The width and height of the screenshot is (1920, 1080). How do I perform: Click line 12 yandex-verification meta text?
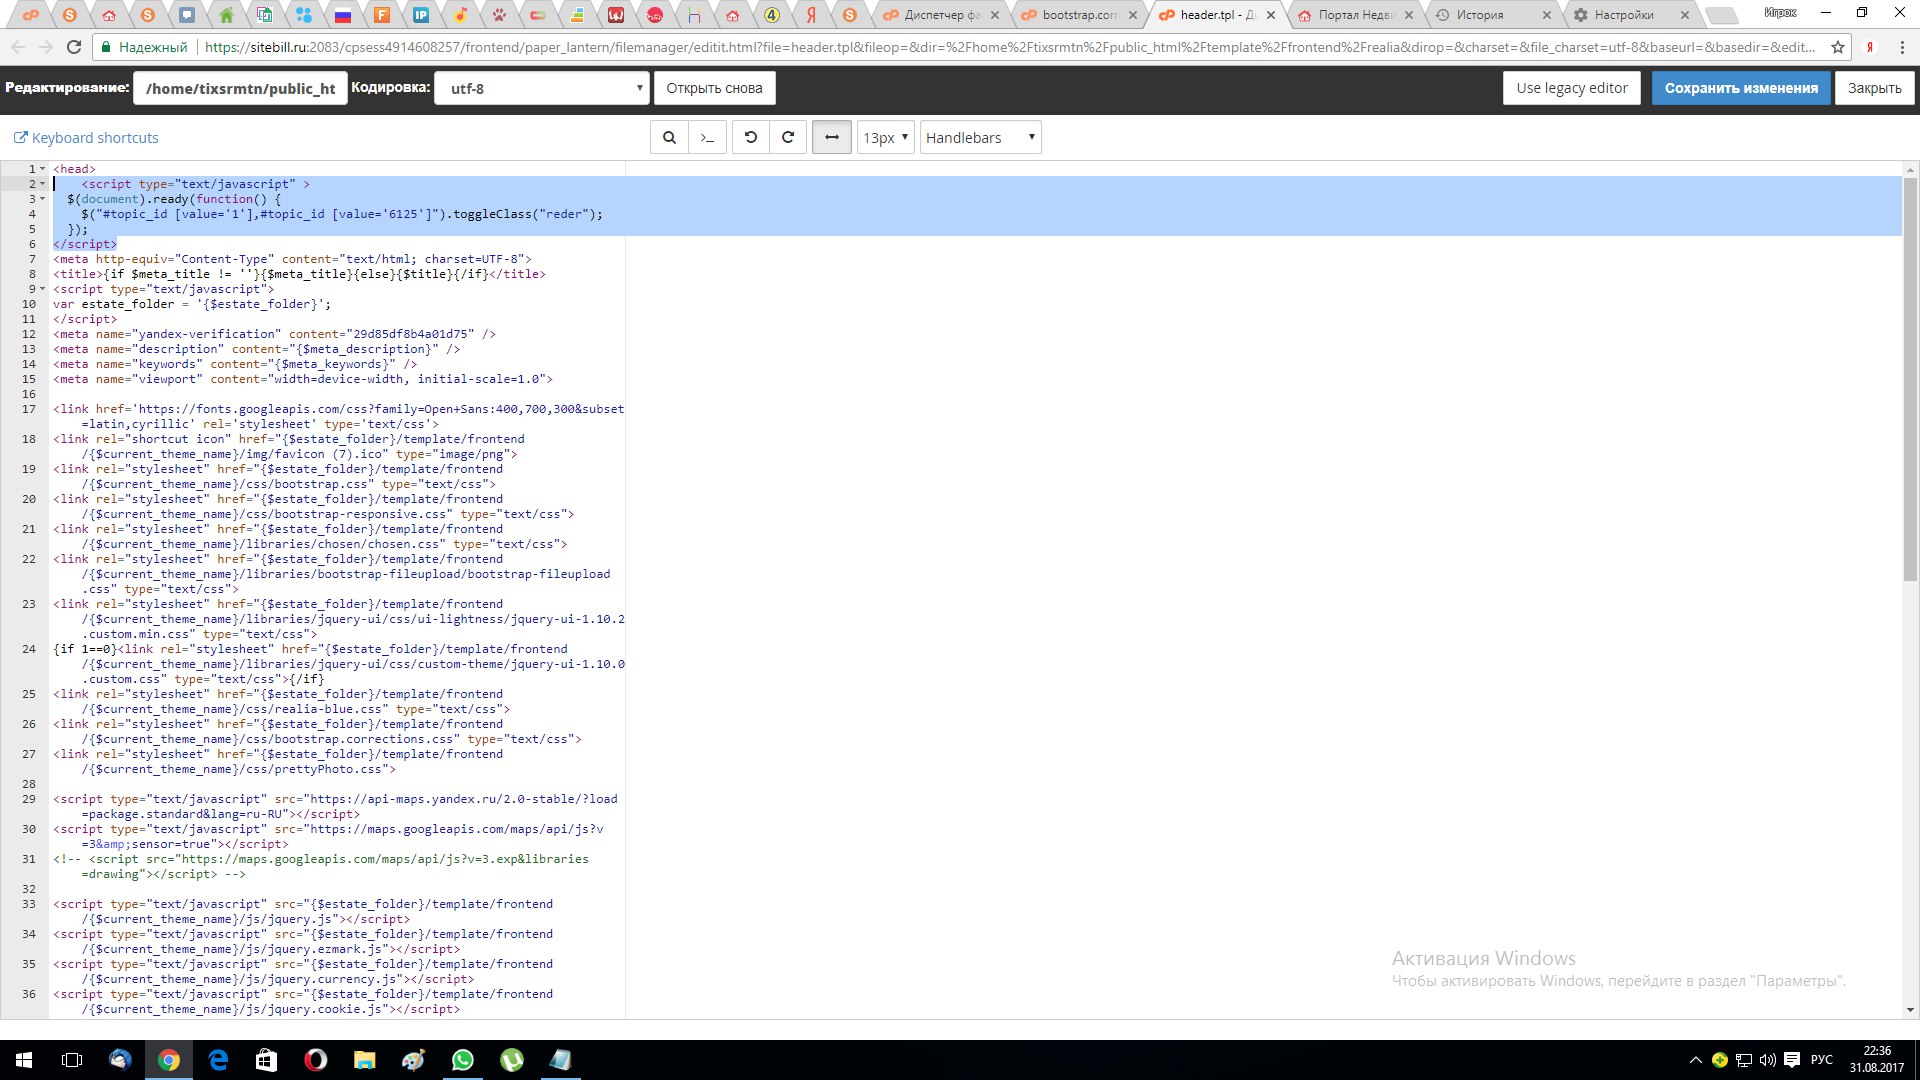tap(275, 334)
